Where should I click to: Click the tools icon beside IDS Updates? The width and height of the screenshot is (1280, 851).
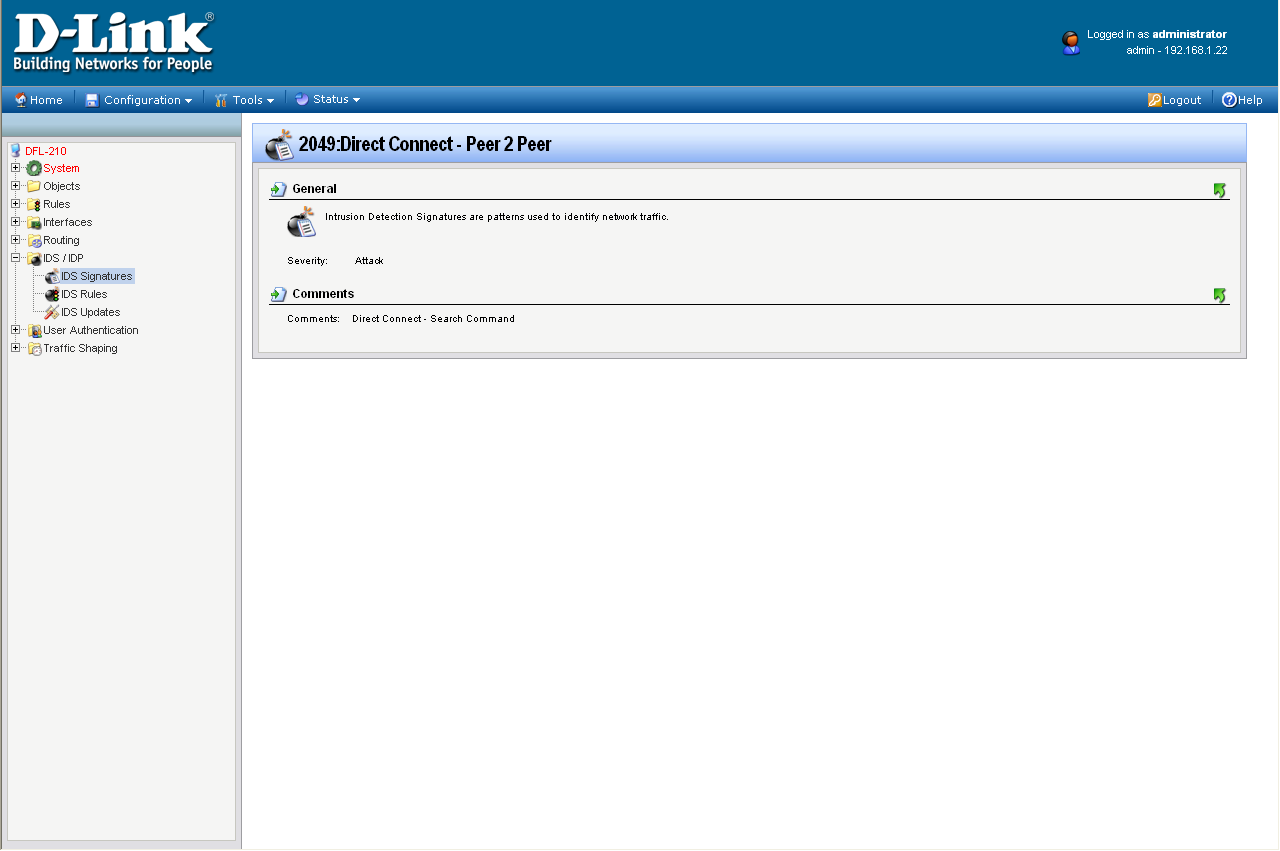pyautogui.click(x=52, y=312)
